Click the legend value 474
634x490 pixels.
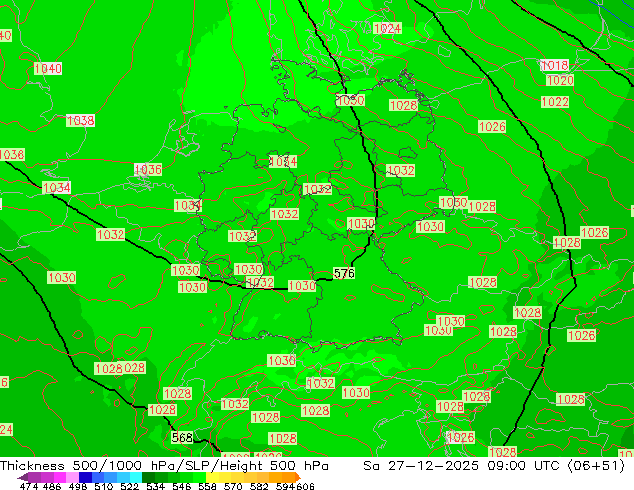coord(28,486)
